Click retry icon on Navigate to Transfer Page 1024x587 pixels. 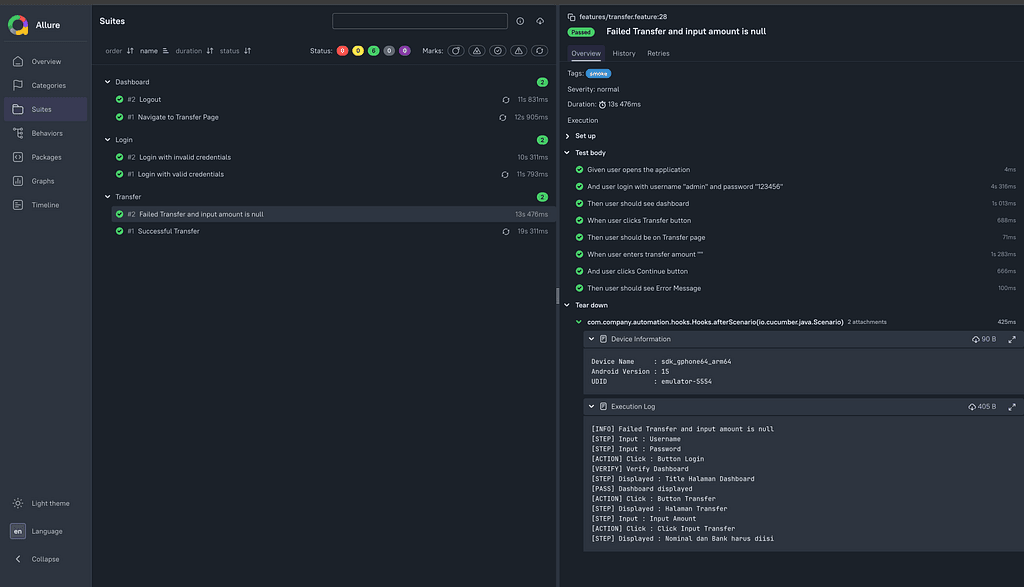(x=502, y=118)
